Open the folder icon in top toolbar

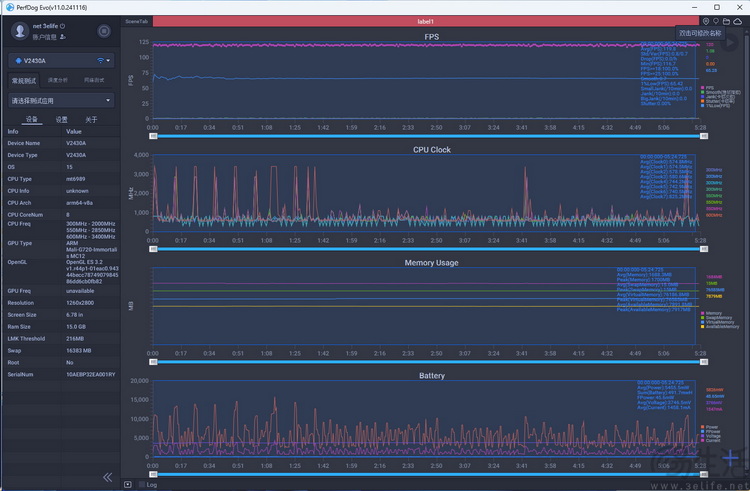pos(727,21)
